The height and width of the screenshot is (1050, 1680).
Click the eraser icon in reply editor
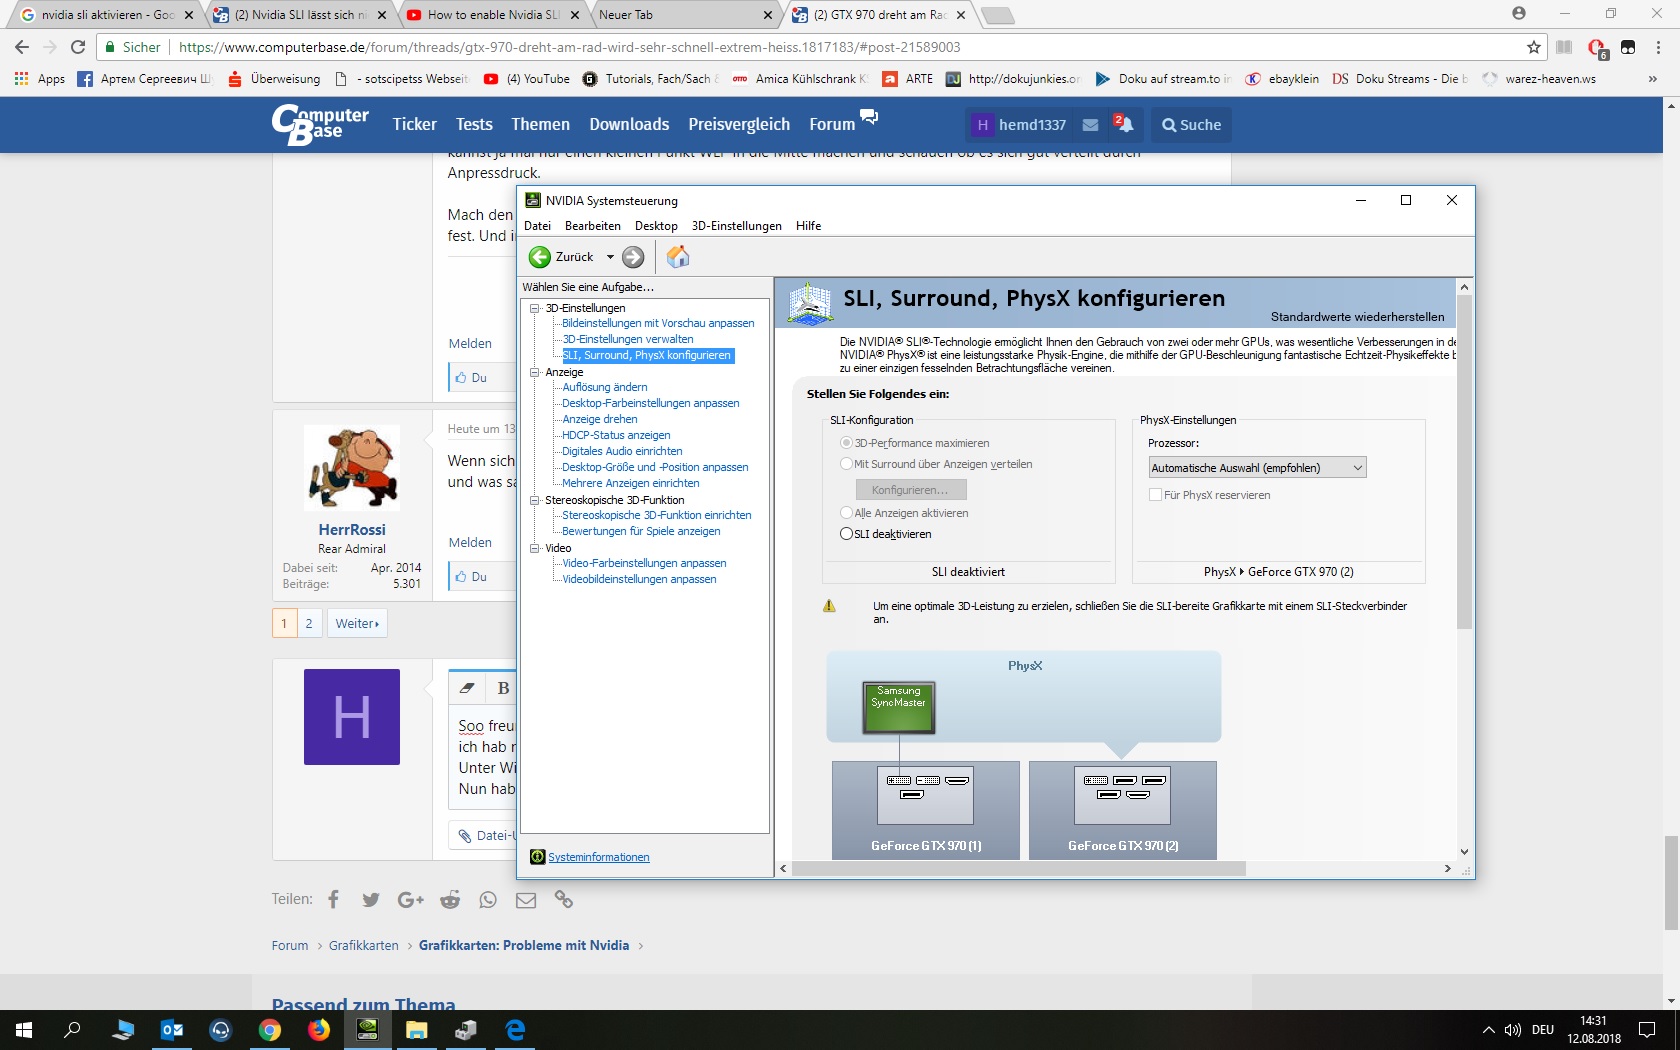click(467, 688)
